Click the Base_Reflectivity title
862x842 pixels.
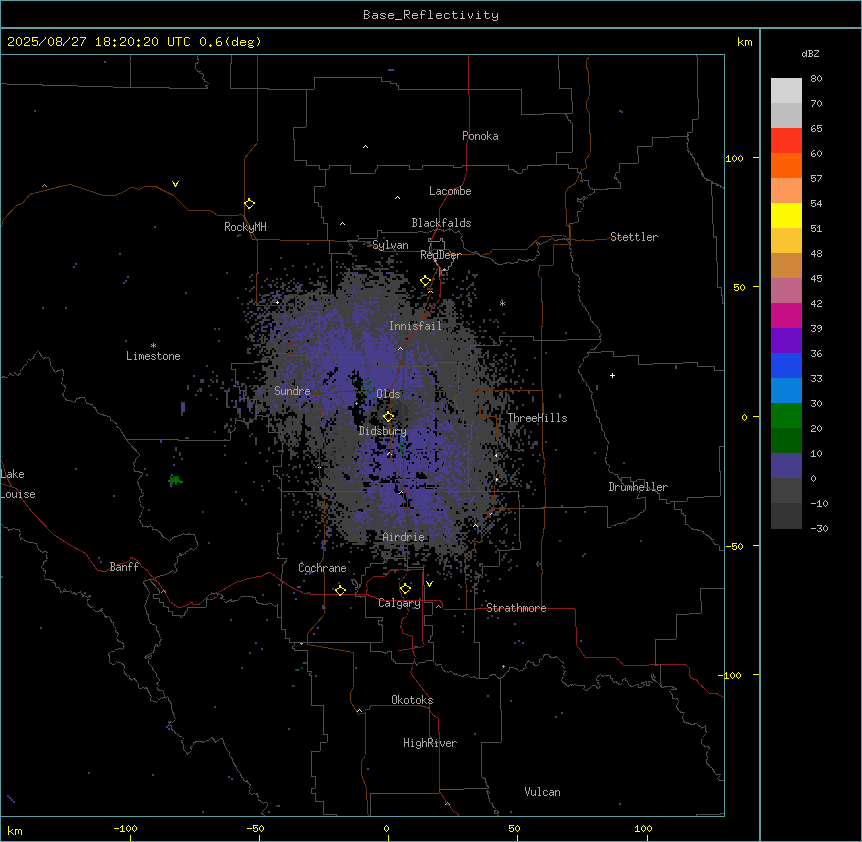431,15
